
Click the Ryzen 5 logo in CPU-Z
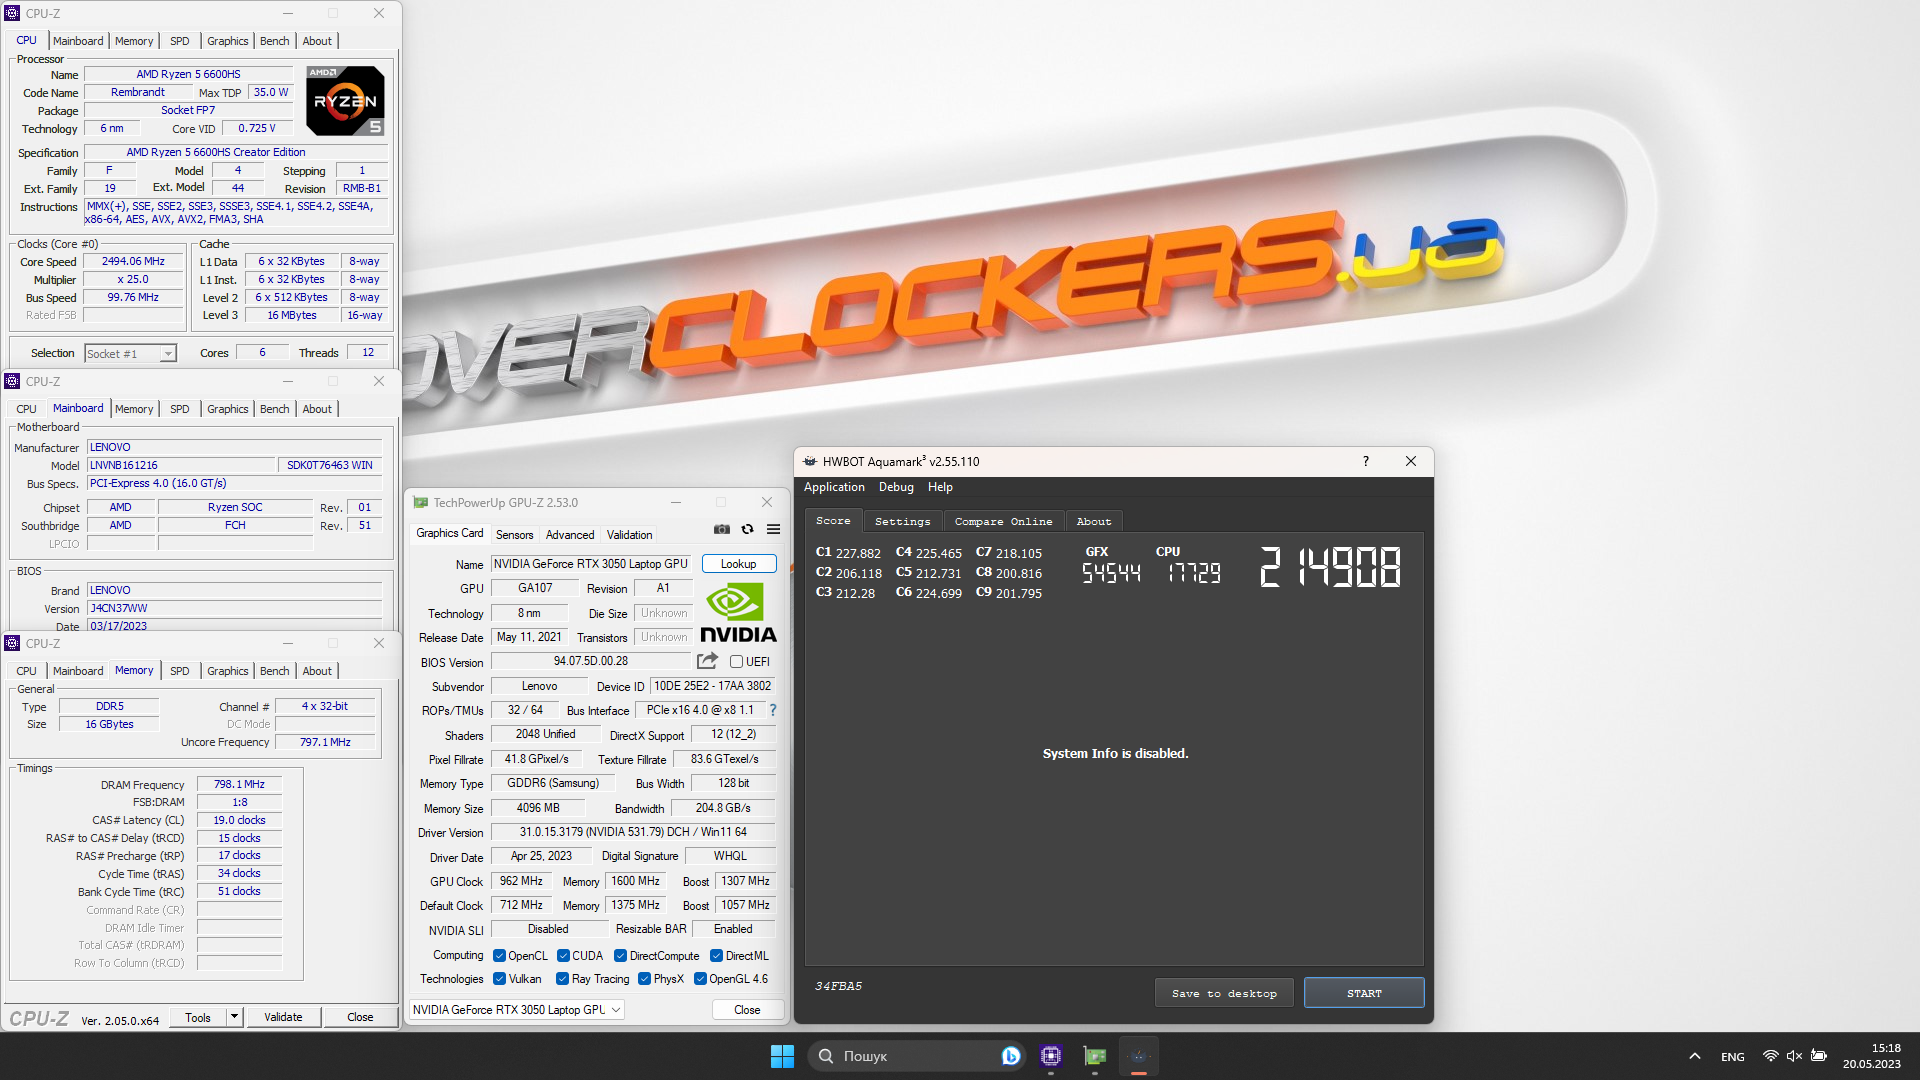(345, 101)
